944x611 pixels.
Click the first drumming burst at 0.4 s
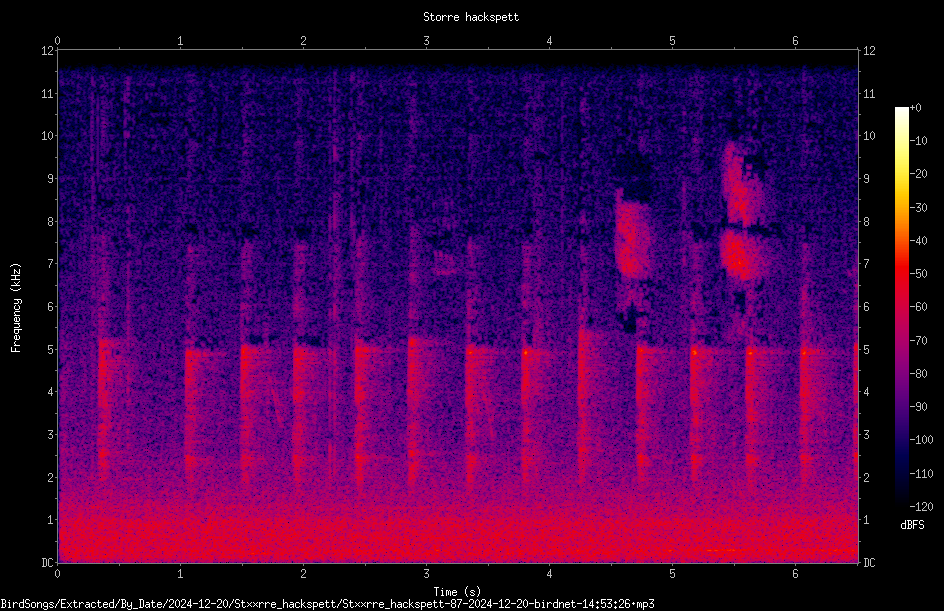[104, 409]
